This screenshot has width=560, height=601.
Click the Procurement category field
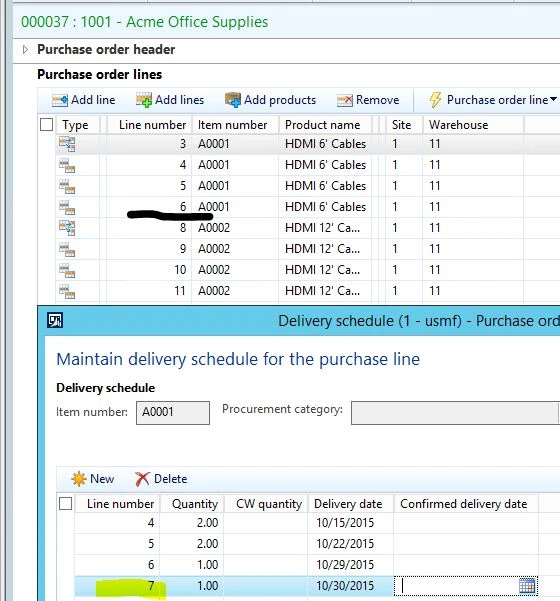(455, 413)
